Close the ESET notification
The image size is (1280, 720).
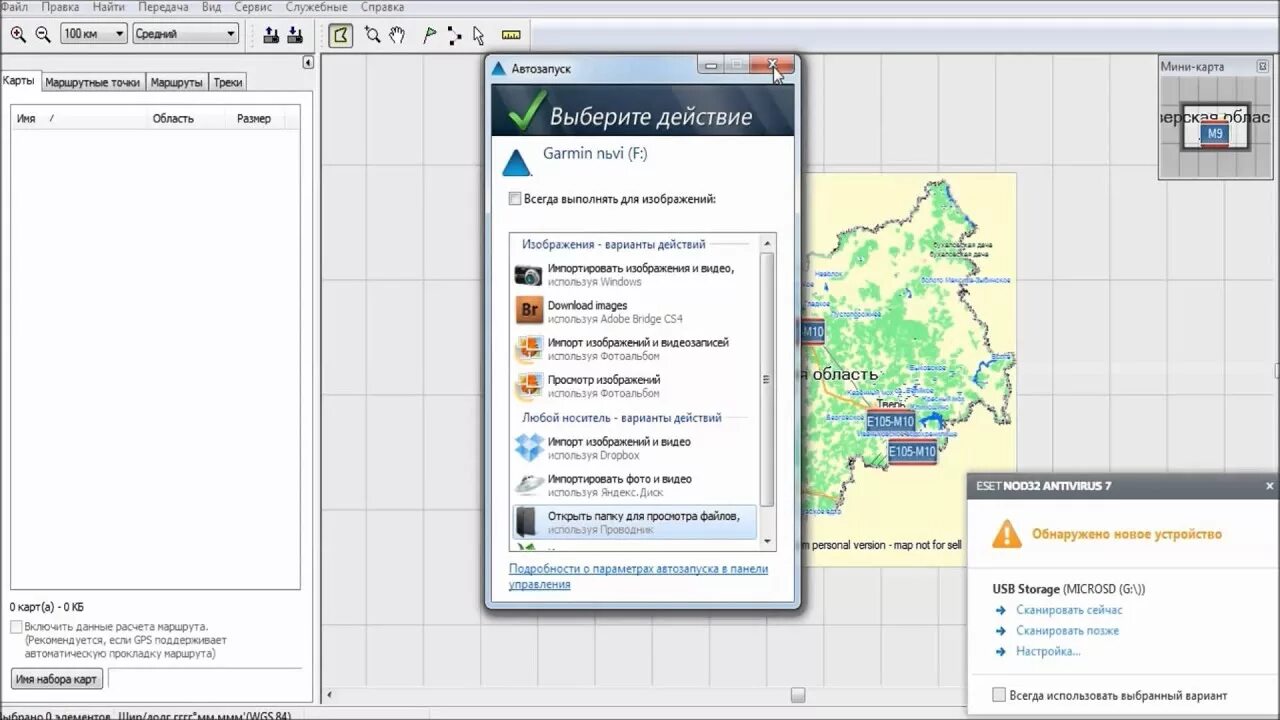(x=1269, y=486)
